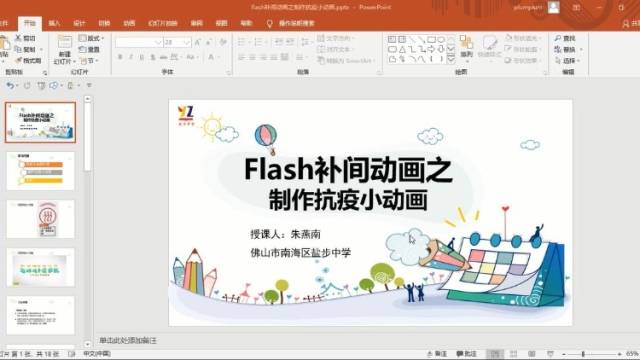Expand the shapes gallery More arrow

[x=451, y=60]
